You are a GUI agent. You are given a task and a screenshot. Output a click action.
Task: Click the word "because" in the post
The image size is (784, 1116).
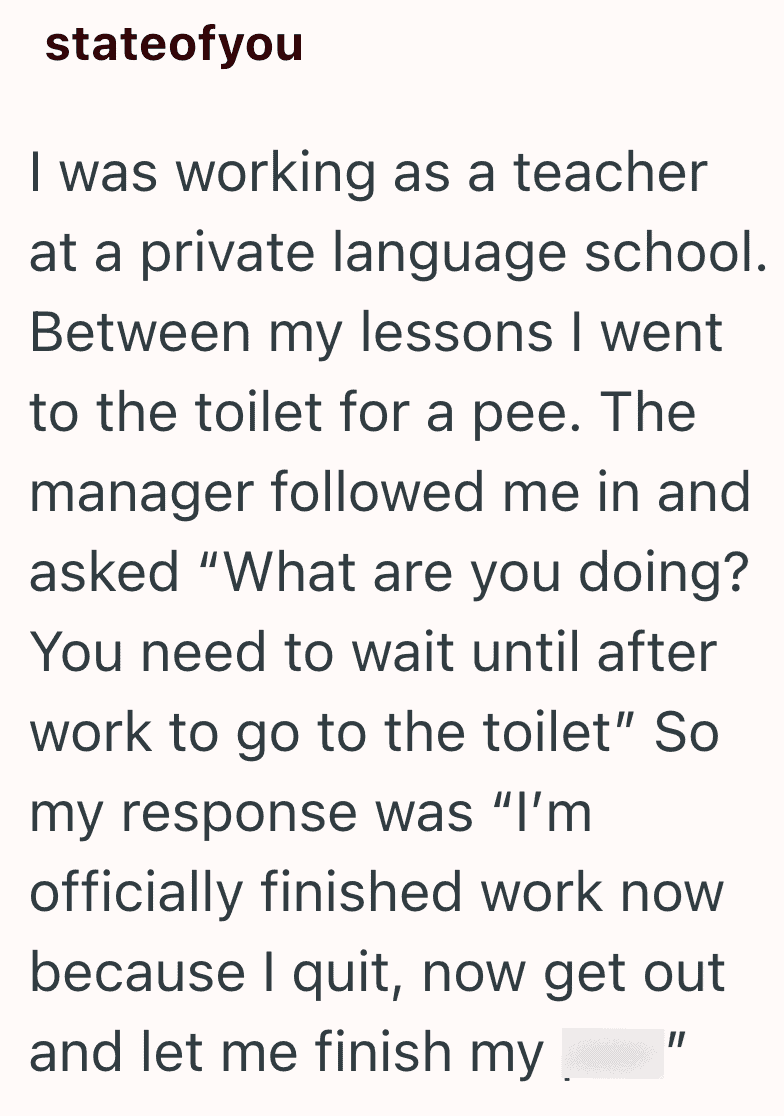pyautogui.click(x=138, y=972)
